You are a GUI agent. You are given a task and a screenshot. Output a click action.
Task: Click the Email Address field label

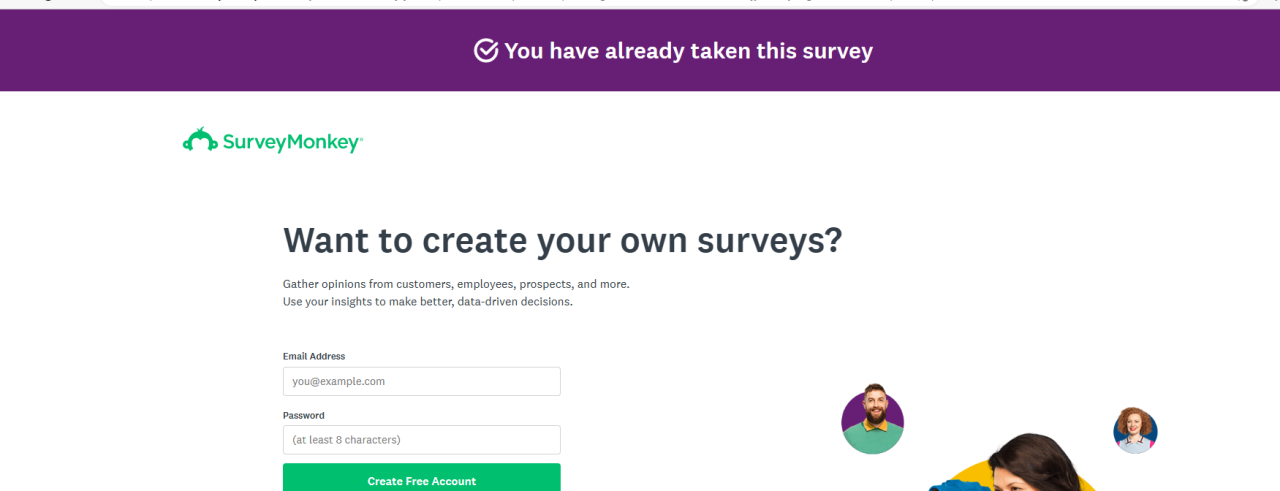pyautogui.click(x=314, y=356)
